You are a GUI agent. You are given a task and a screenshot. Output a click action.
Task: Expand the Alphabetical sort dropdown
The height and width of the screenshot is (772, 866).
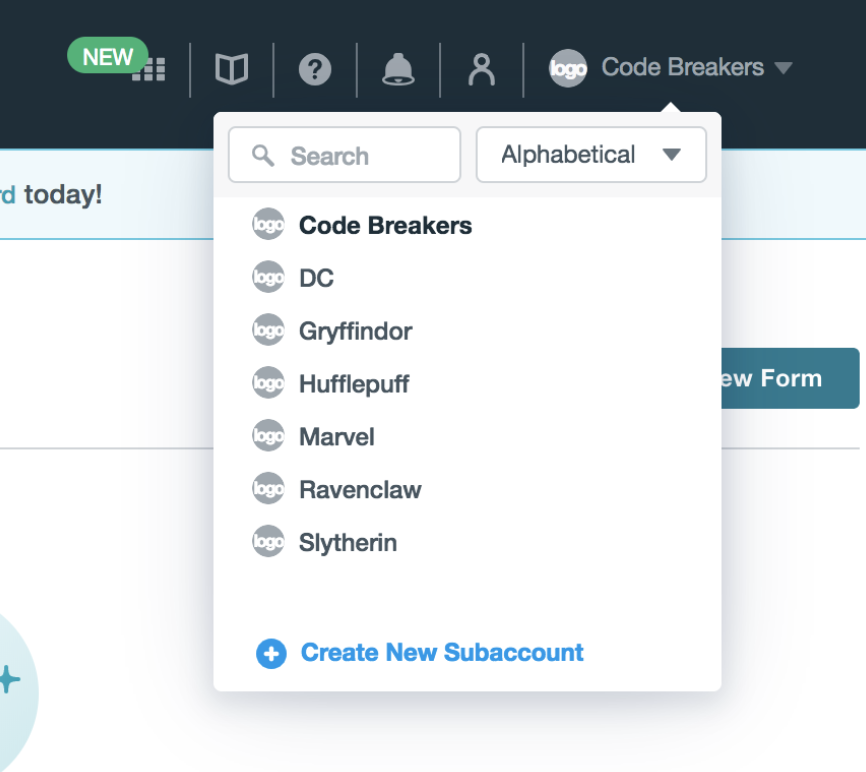click(x=591, y=155)
